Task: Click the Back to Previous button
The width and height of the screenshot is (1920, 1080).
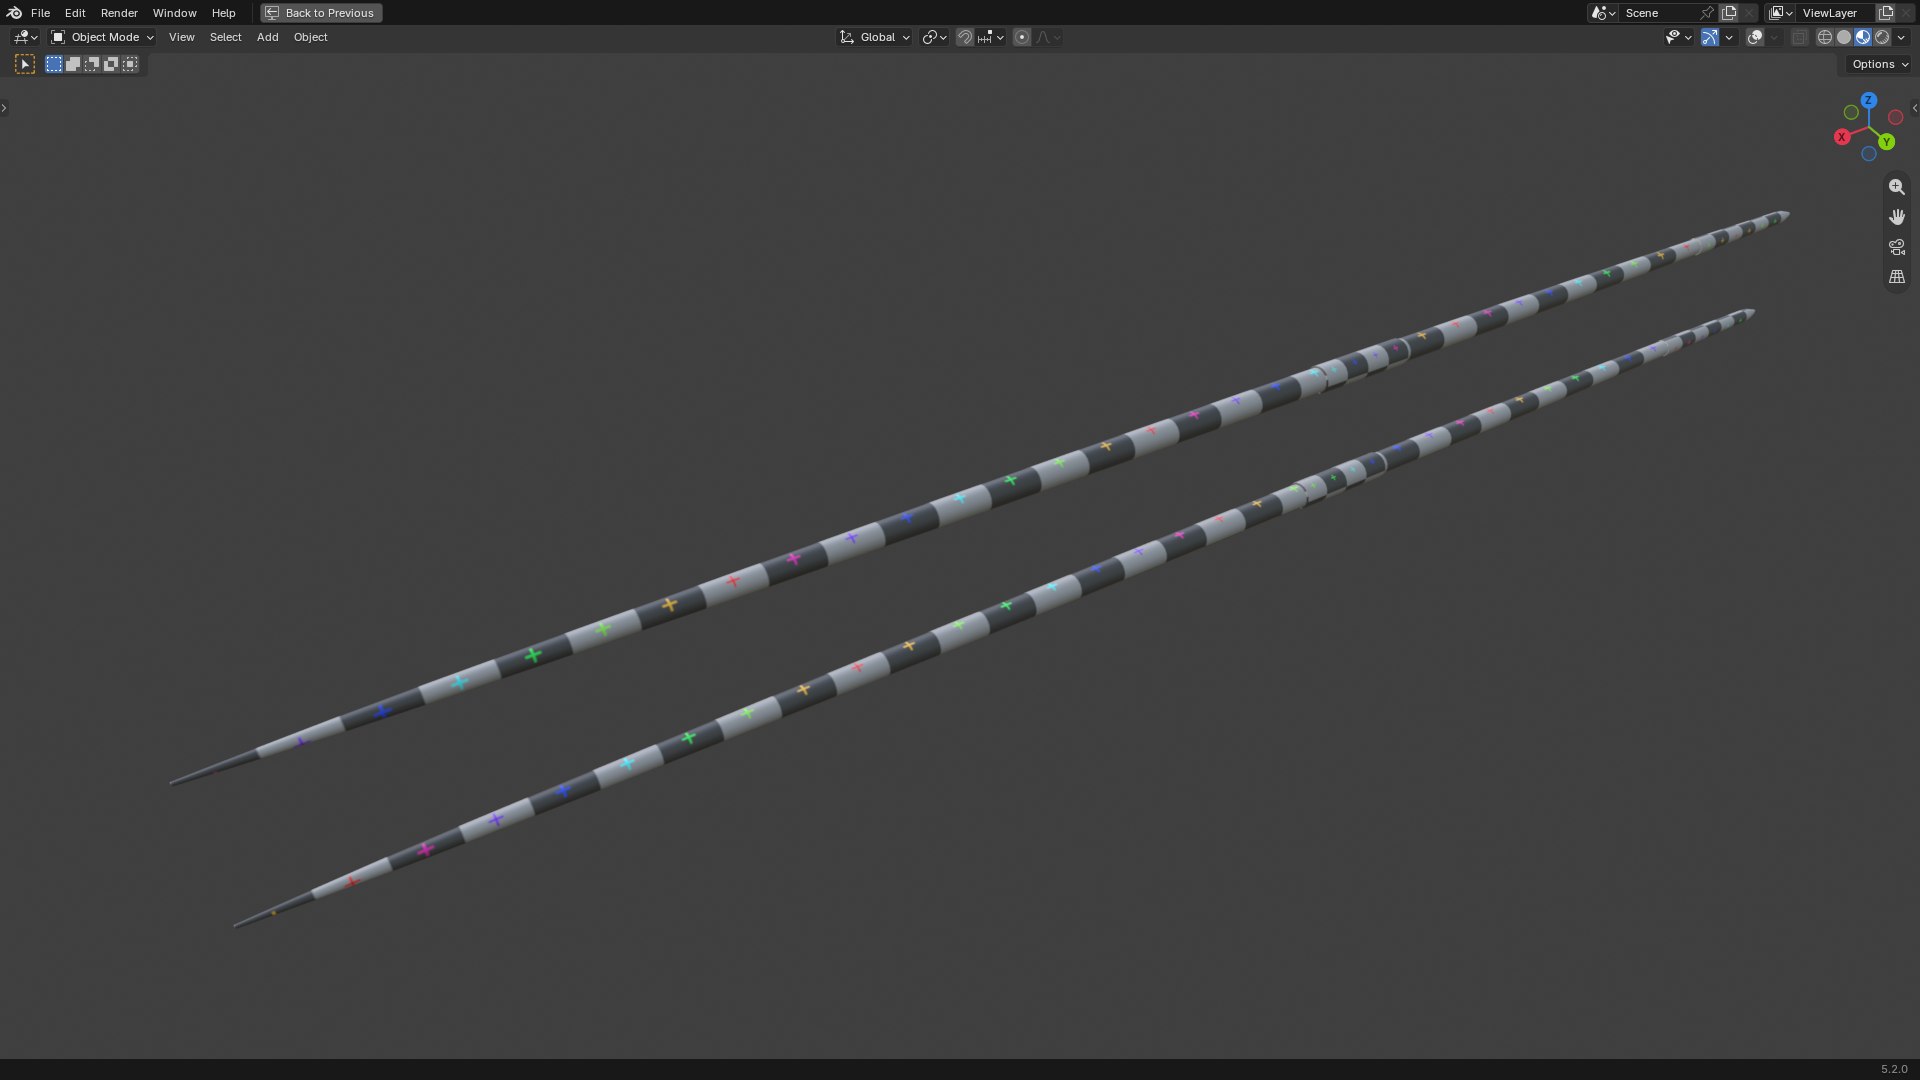Action: coord(321,13)
